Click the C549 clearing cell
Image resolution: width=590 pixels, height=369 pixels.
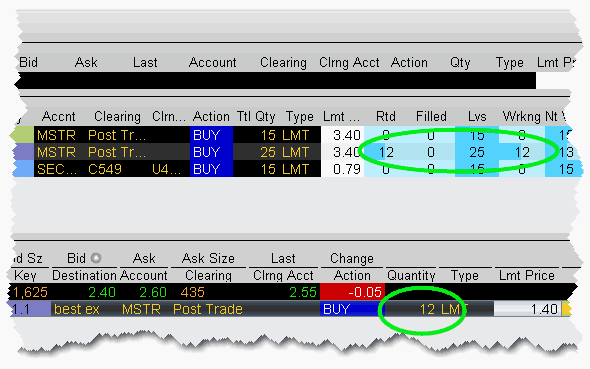(x=105, y=169)
